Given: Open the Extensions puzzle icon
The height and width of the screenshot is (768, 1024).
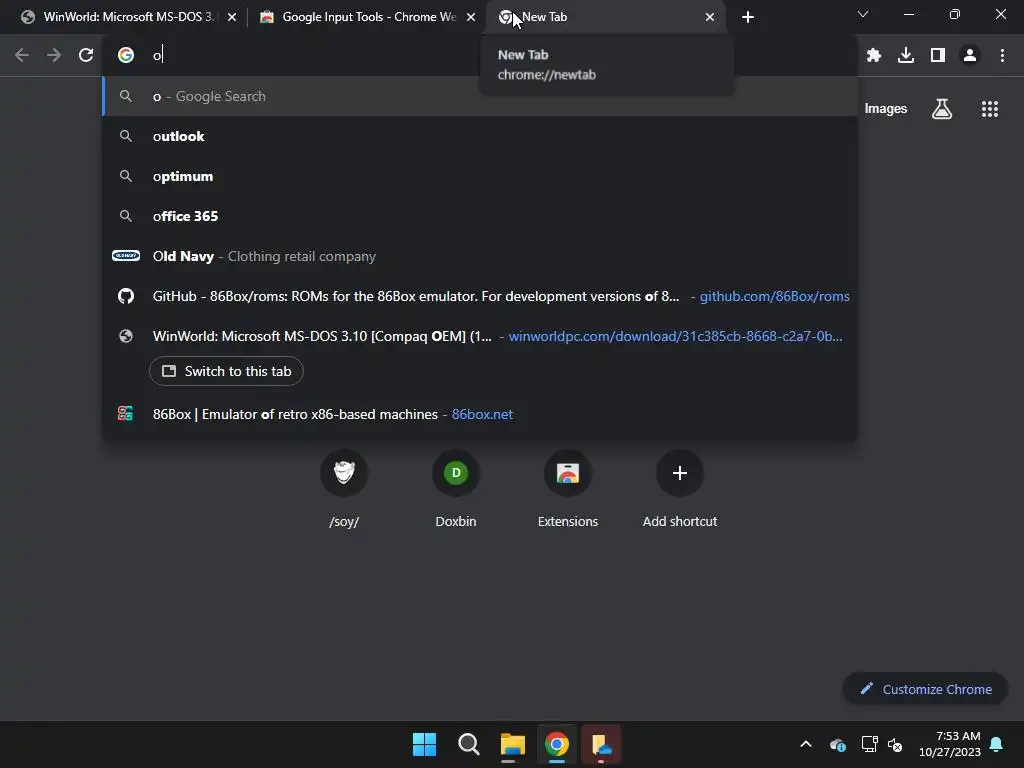Looking at the screenshot, I should pos(874,56).
